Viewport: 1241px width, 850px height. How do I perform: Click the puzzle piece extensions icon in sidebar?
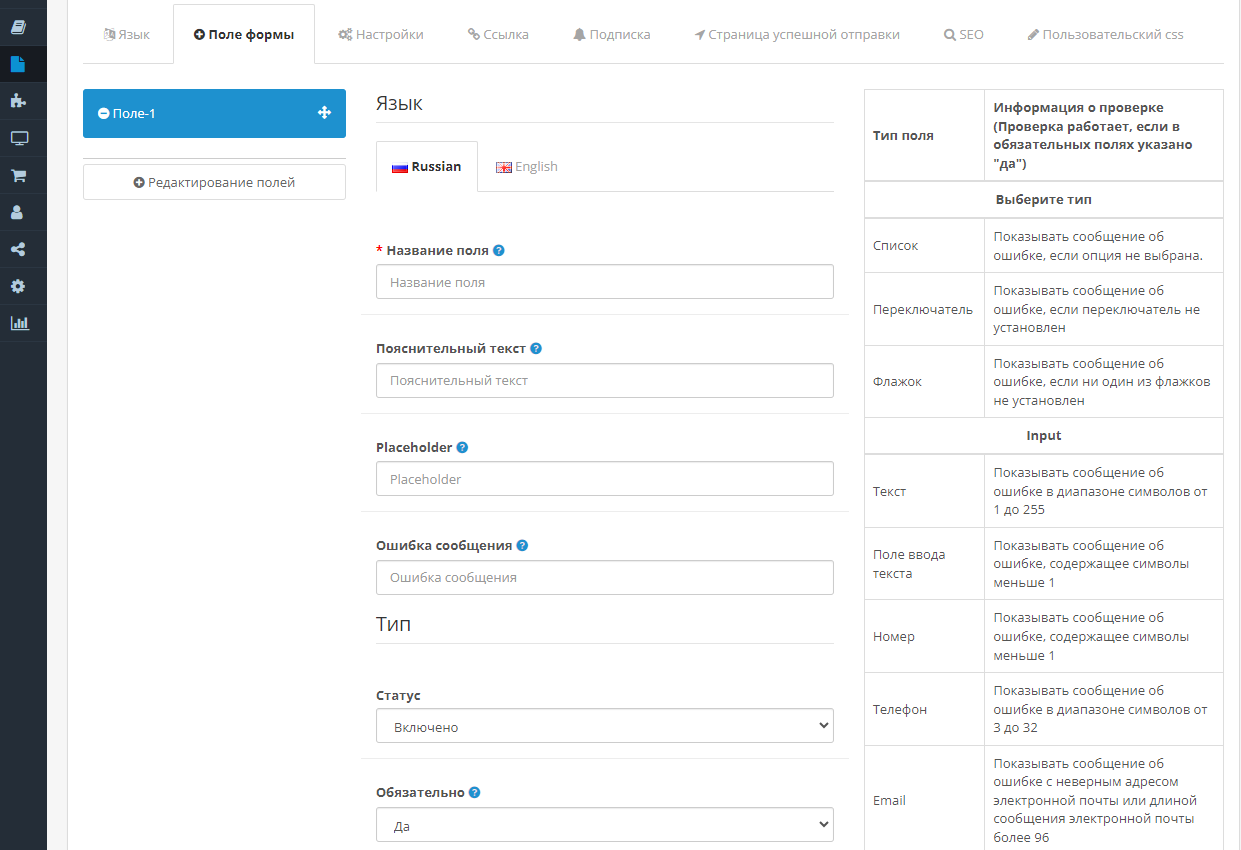coord(18,101)
